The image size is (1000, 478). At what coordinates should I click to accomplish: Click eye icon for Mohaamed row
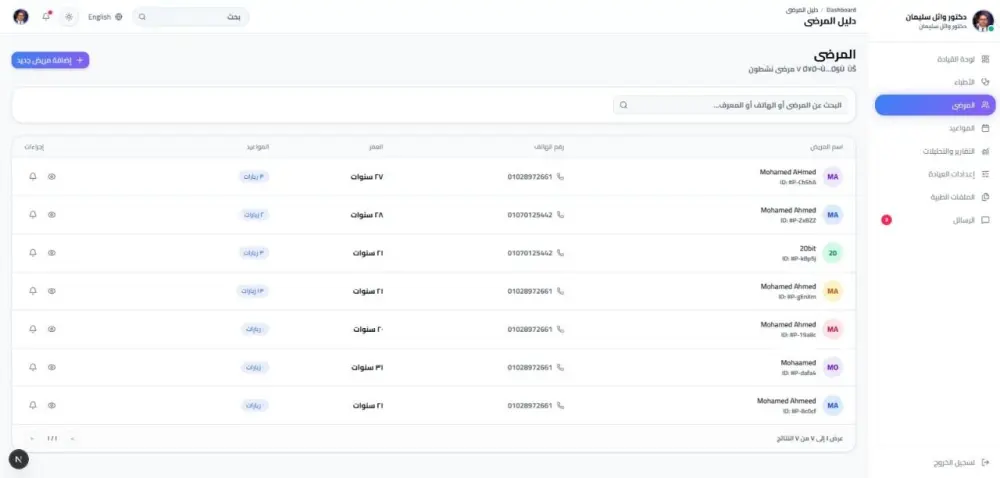coord(52,368)
